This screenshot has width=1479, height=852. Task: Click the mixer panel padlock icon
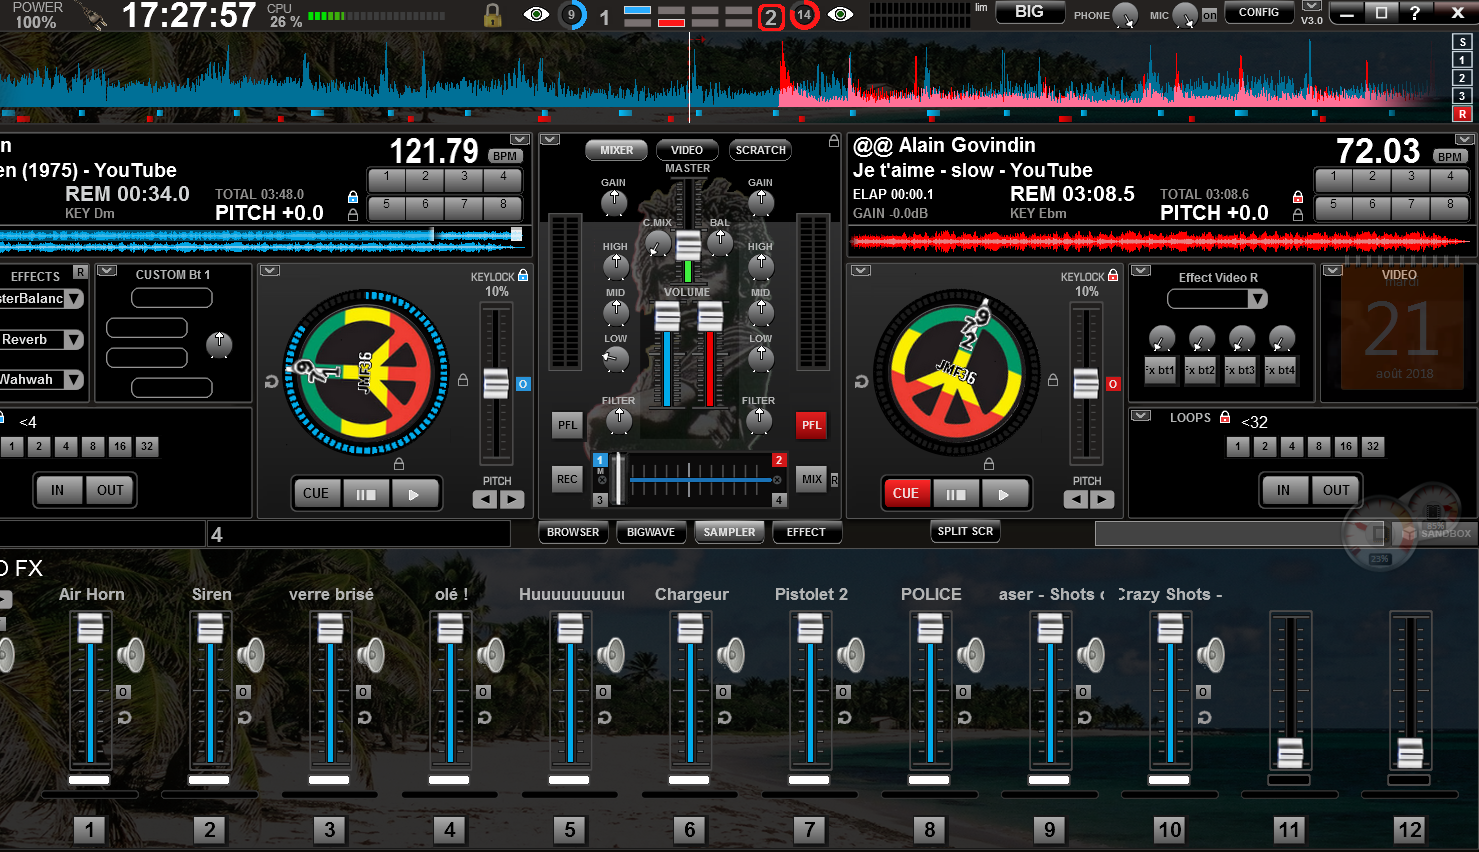834,141
